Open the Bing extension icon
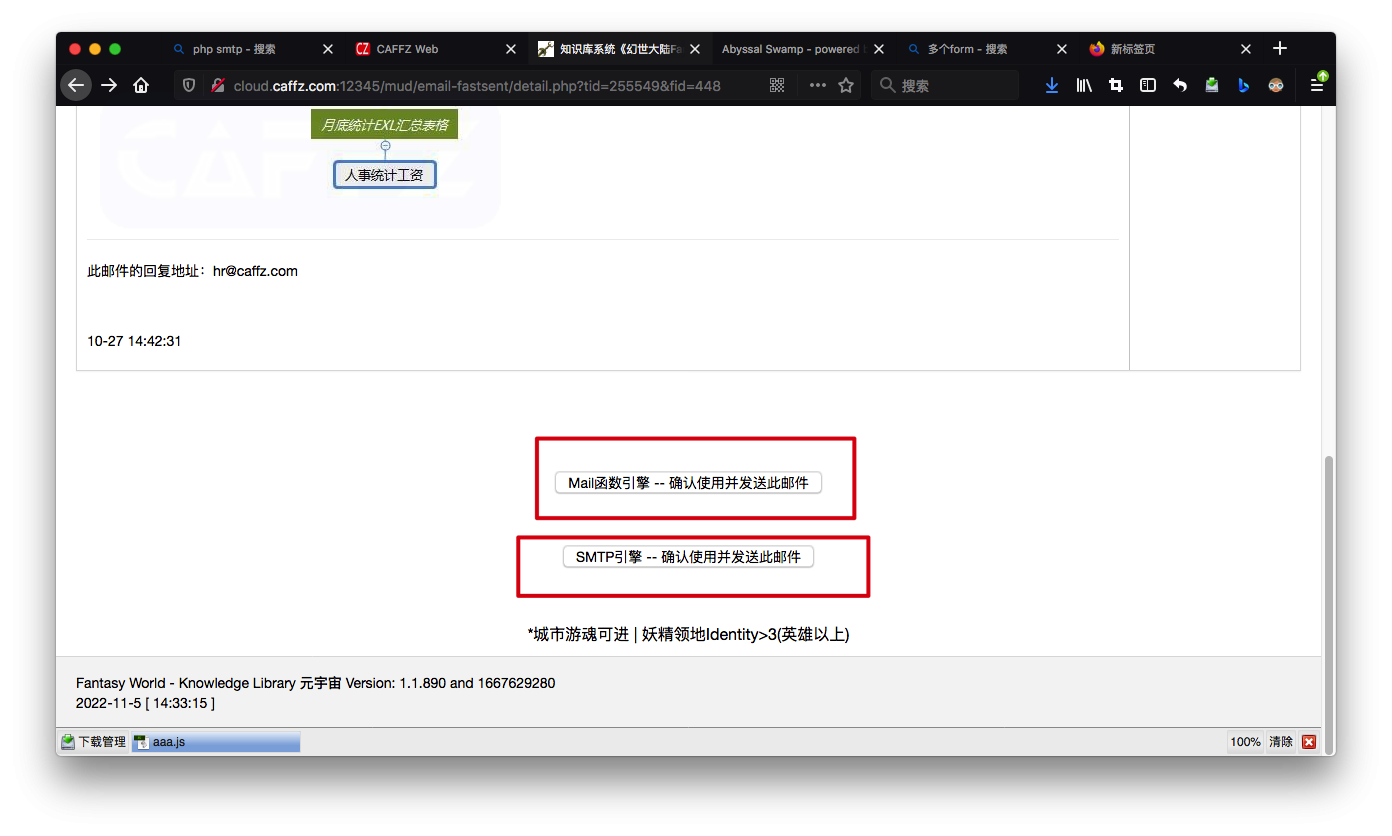The image size is (1392, 836). coord(1243,85)
